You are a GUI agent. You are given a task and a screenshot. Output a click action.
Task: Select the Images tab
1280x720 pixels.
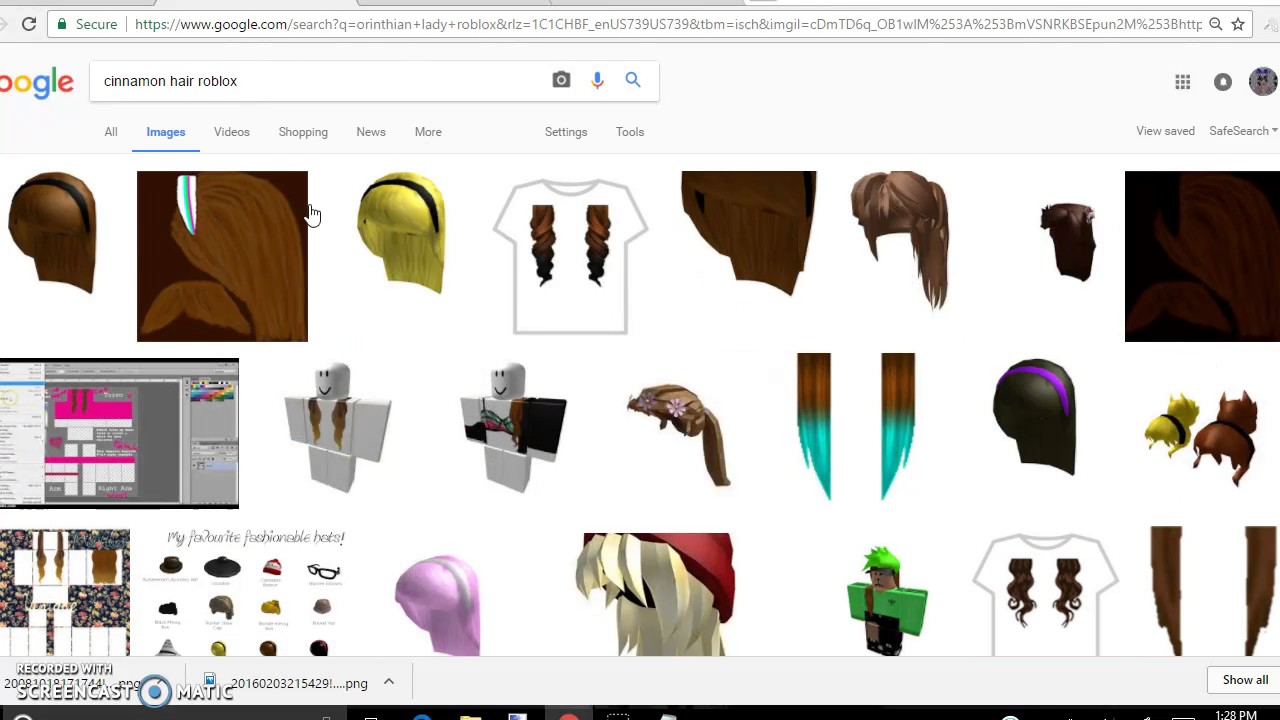coord(166,132)
